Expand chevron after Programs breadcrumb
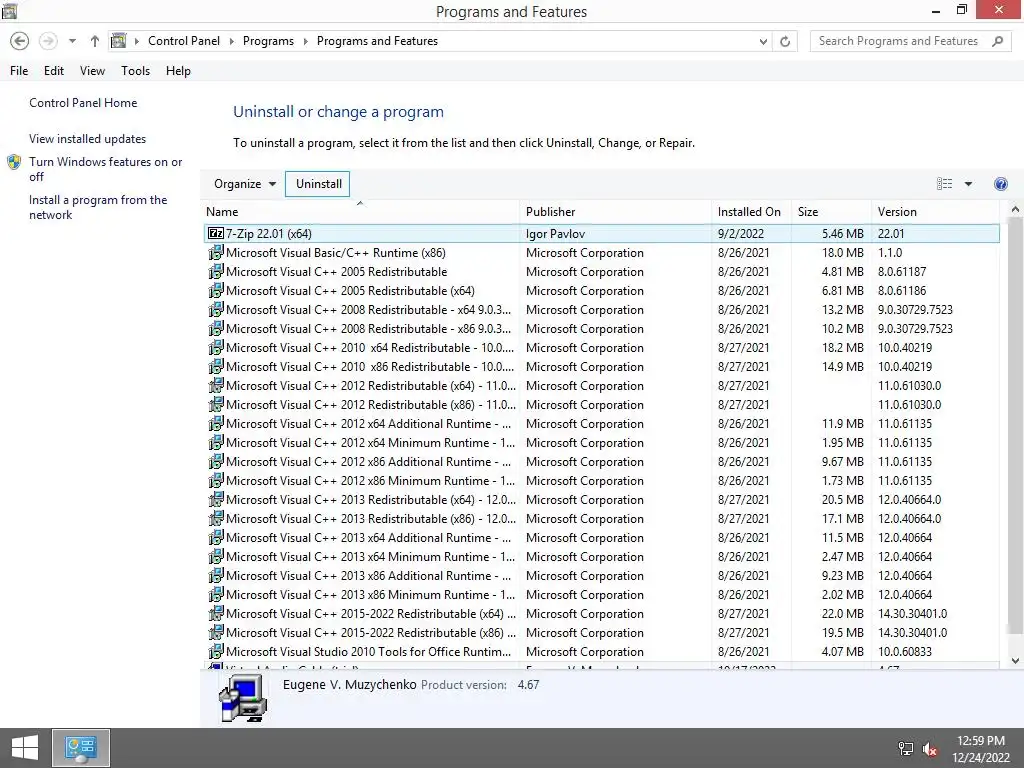 point(305,41)
